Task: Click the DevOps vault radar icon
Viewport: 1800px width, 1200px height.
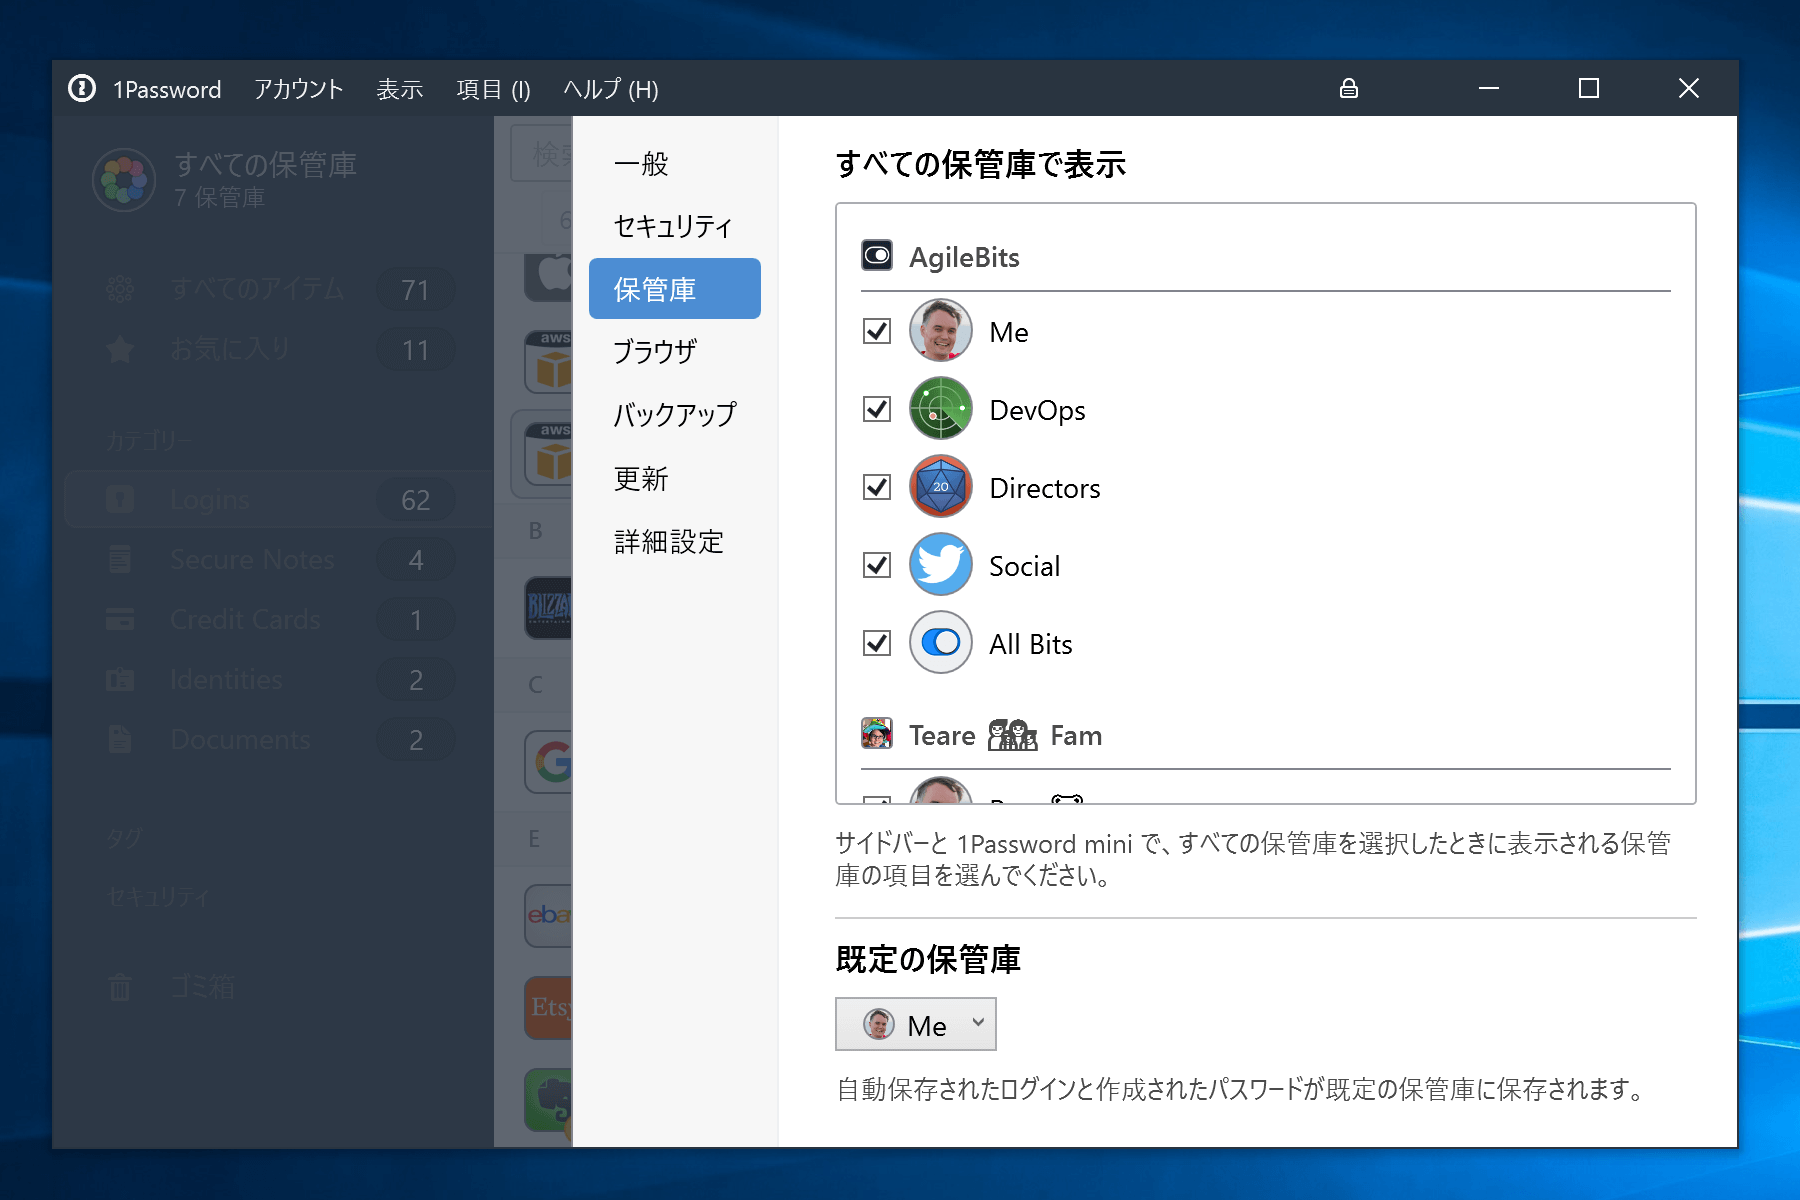Action: (x=940, y=409)
